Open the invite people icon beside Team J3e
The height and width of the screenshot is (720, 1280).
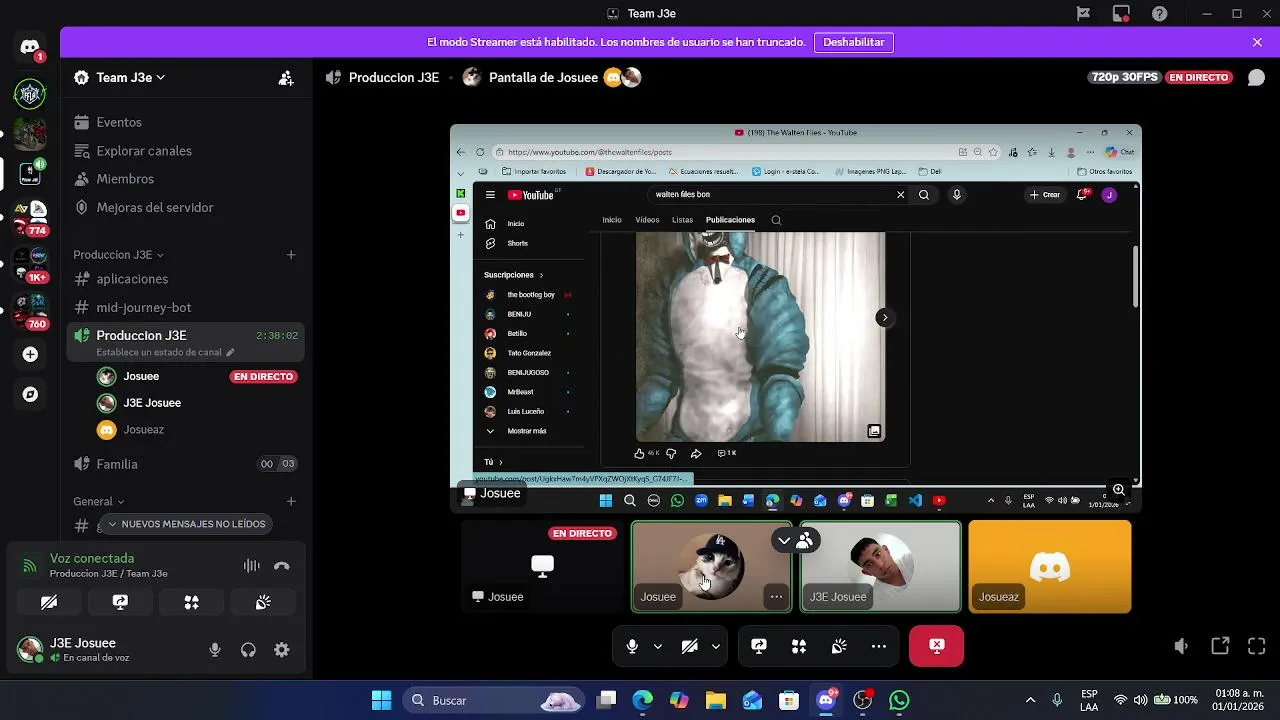(x=286, y=78)
